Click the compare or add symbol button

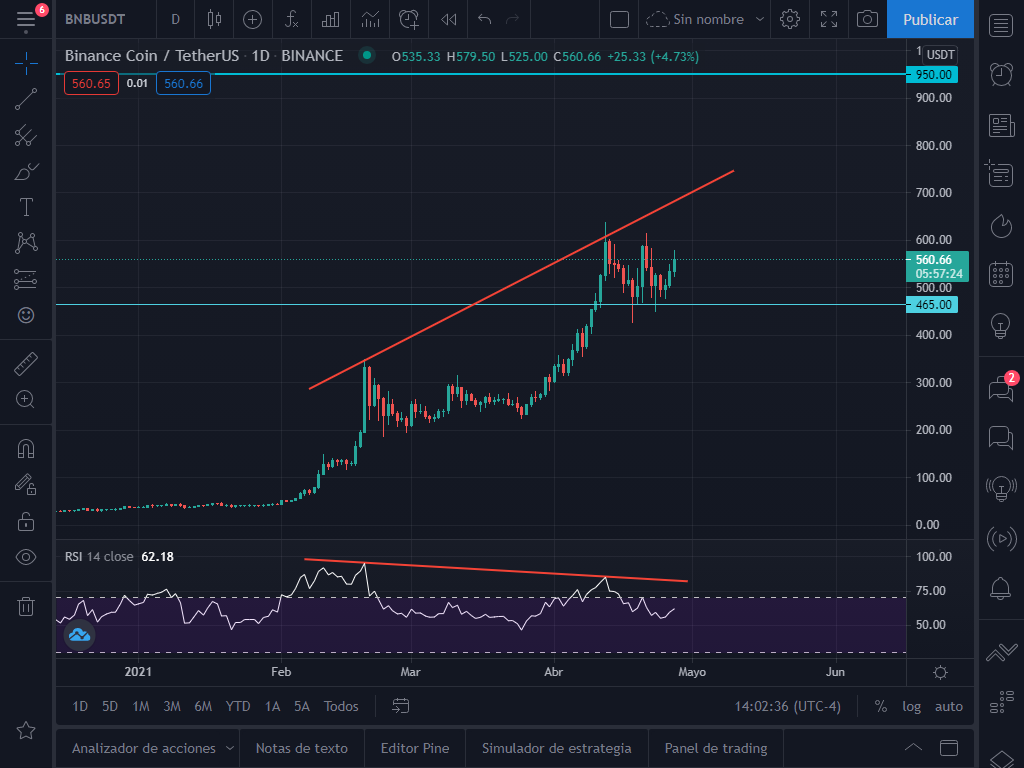(252, 20)
